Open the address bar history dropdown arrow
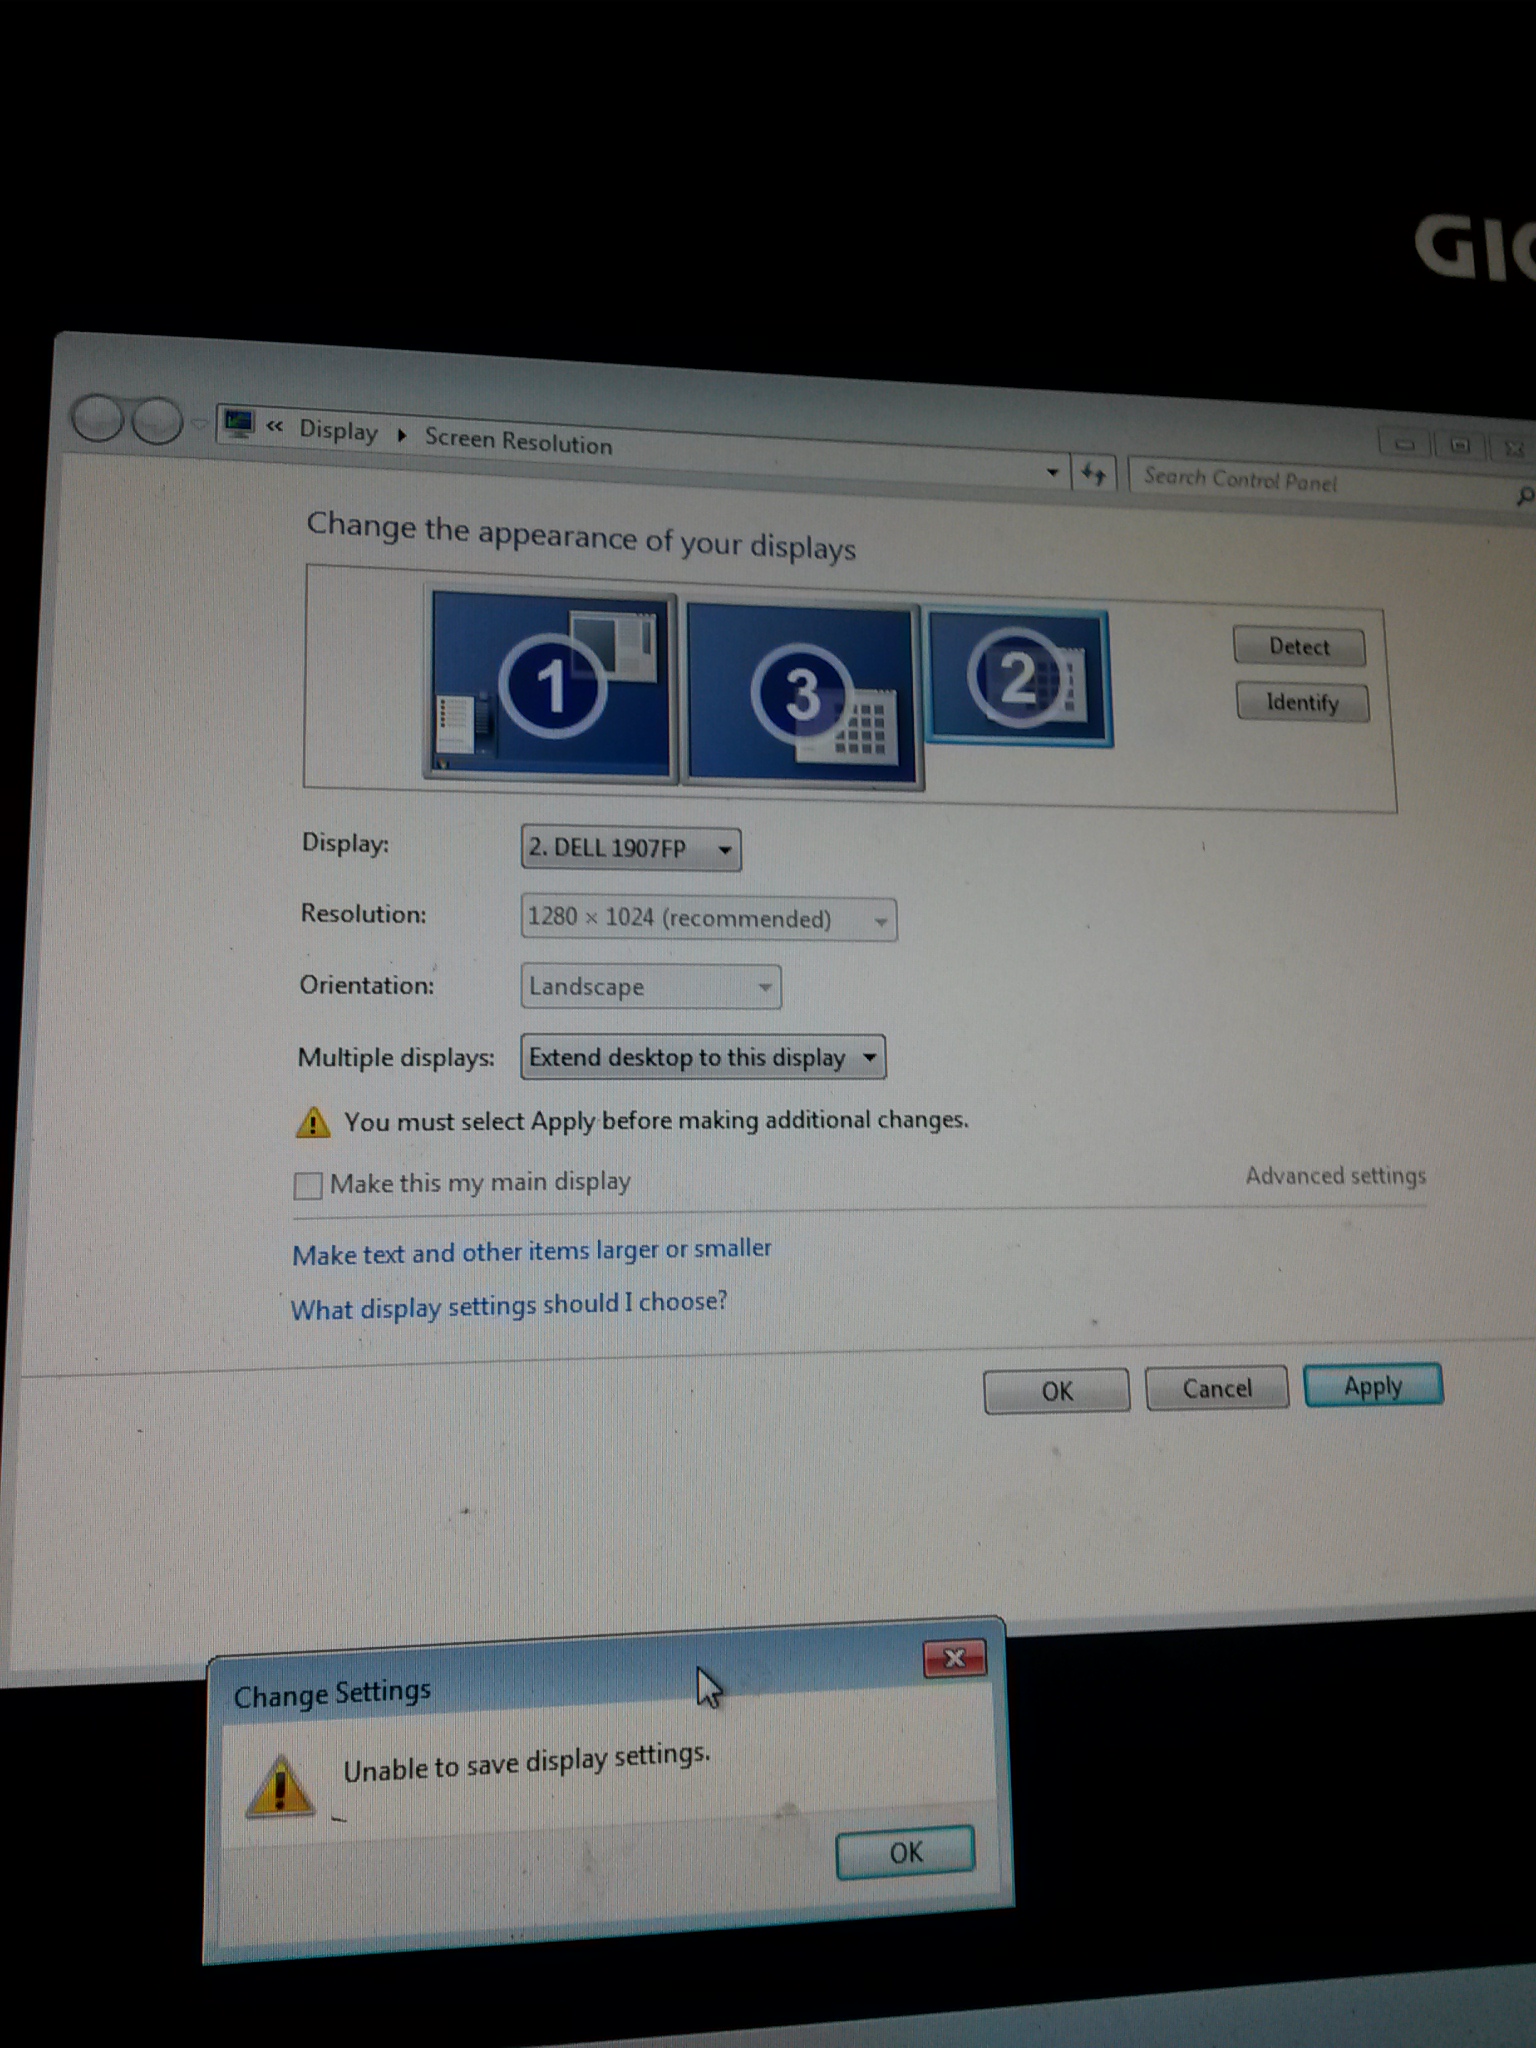The height and width of the screenshot is (2048, 1536). (1052, 471)
